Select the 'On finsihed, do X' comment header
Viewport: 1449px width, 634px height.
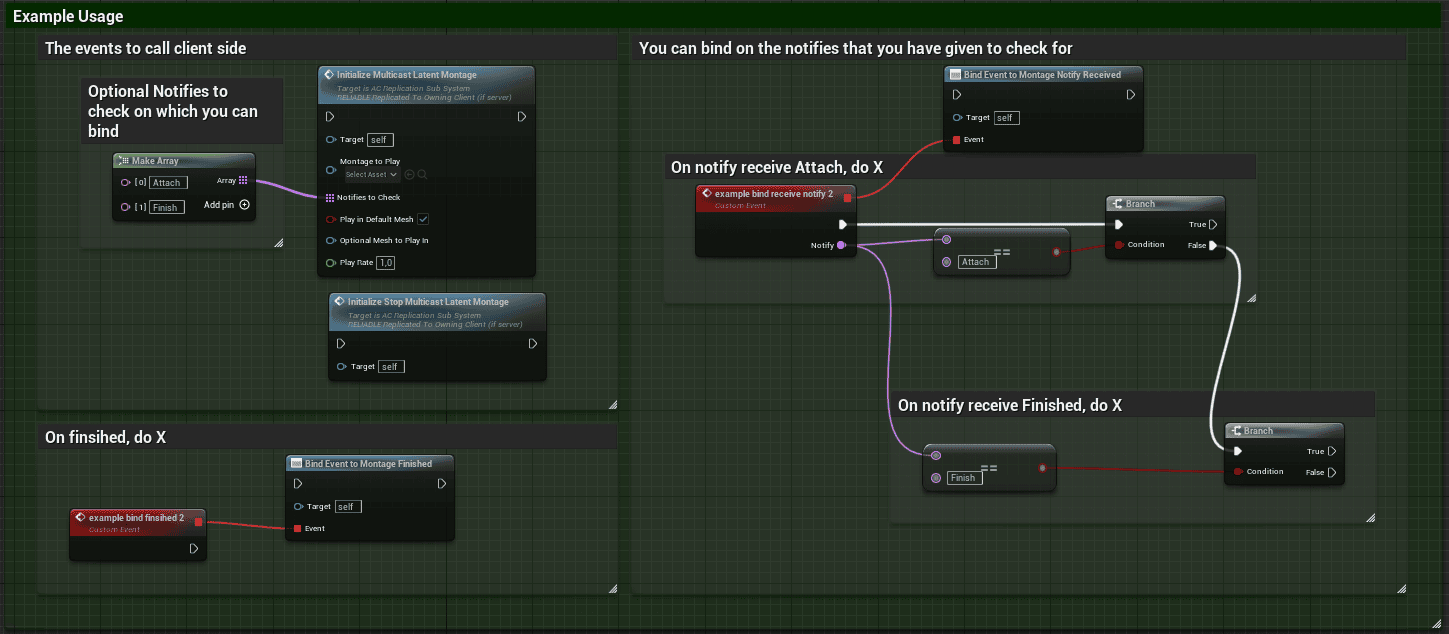coord(326,437)
